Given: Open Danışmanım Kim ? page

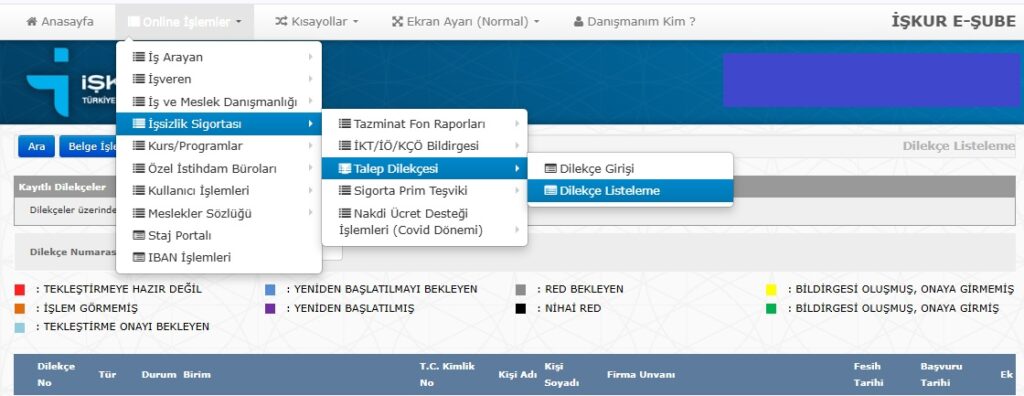Looking at the screenshot, I should 634,22.
